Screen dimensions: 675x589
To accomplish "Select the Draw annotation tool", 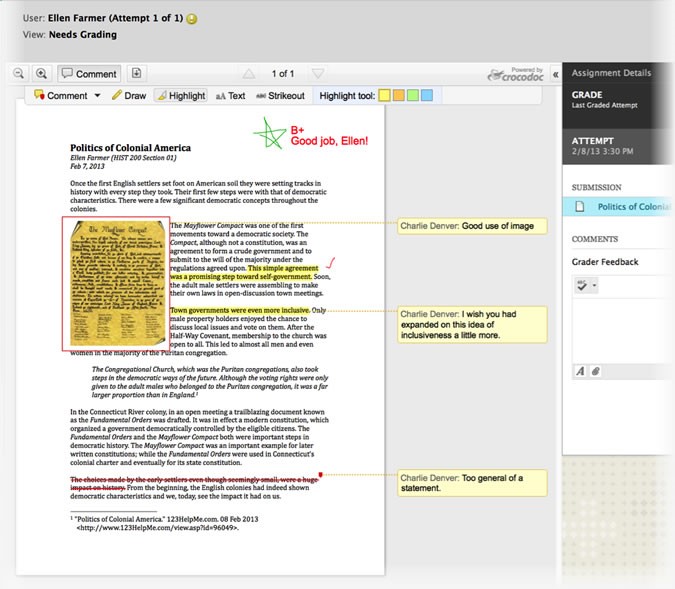I will tap(128, 96).
